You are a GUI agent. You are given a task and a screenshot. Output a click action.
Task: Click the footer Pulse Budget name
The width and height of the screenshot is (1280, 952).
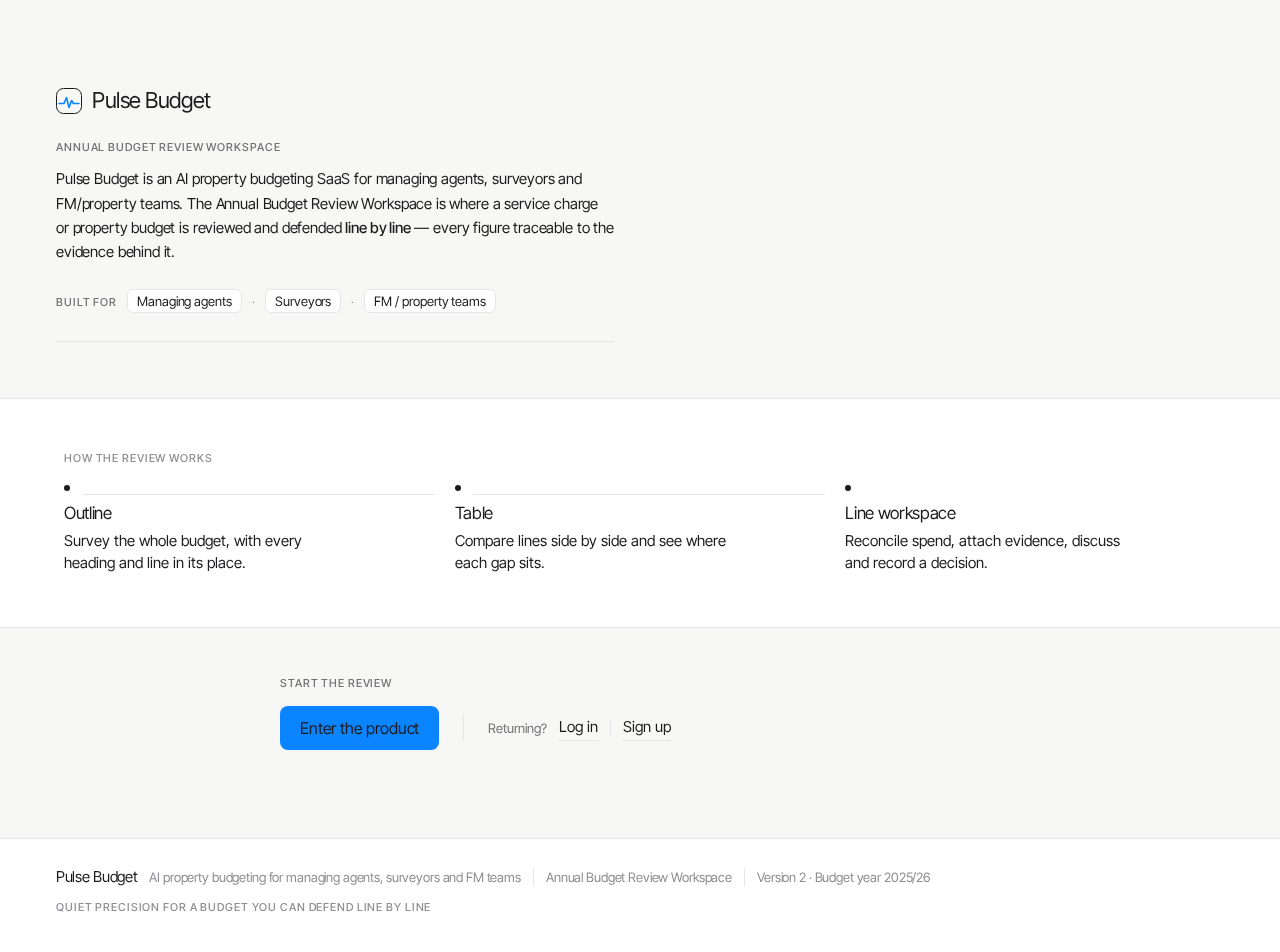coord(97,877)
